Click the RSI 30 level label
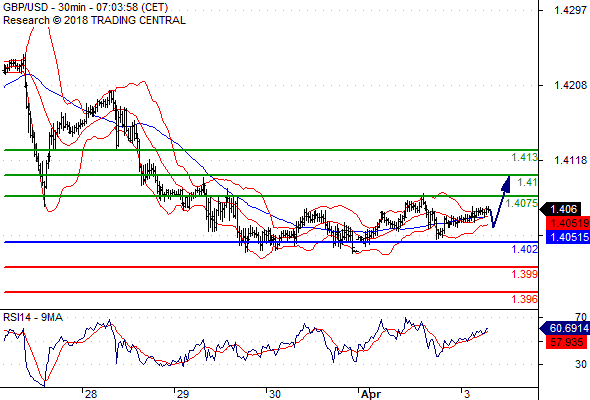The width and height of the screenshot is (590, 400). (581, 364)
